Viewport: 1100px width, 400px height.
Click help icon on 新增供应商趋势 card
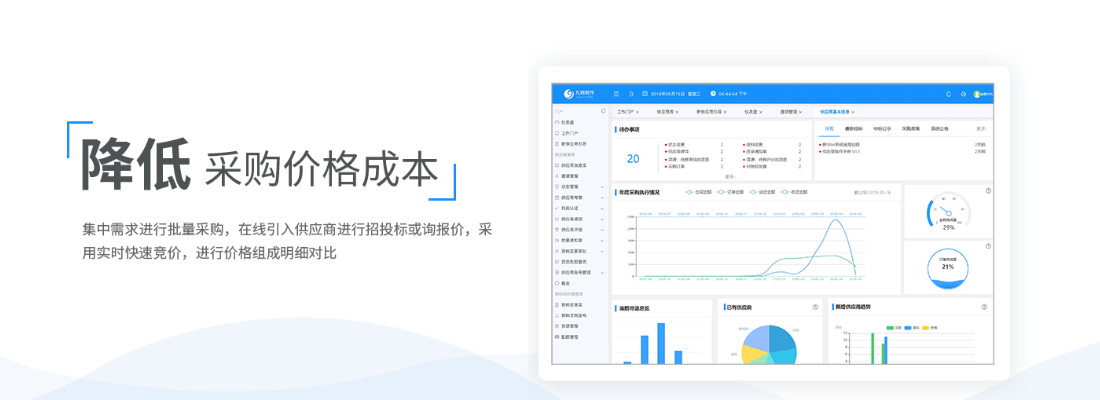click(984, 307)
